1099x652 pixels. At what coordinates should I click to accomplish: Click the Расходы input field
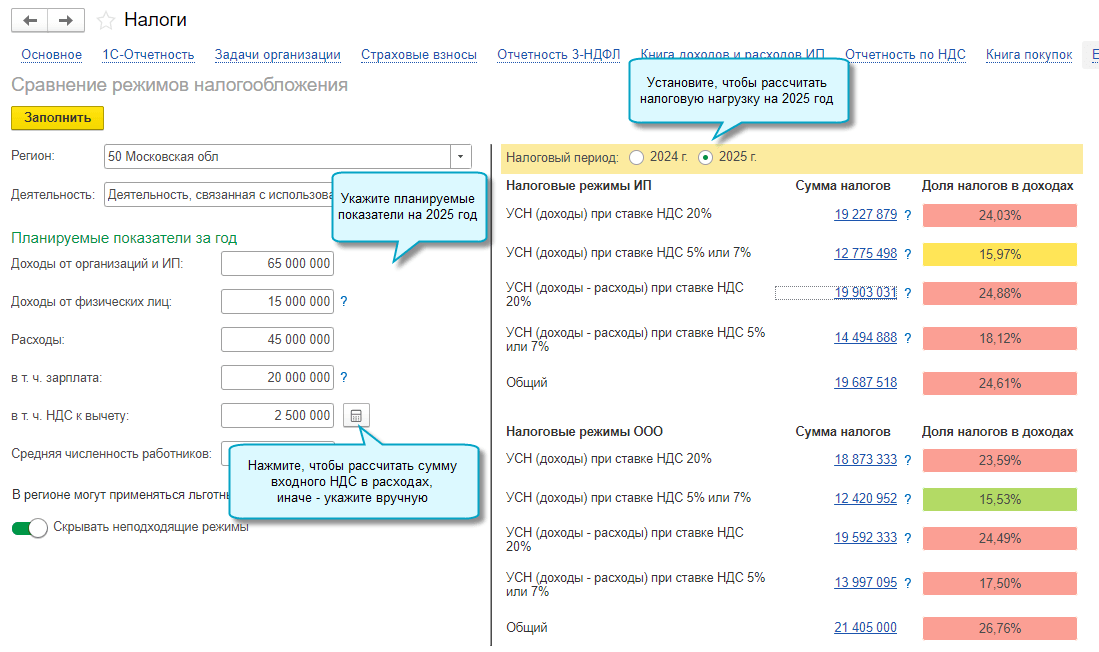[277, 339]
